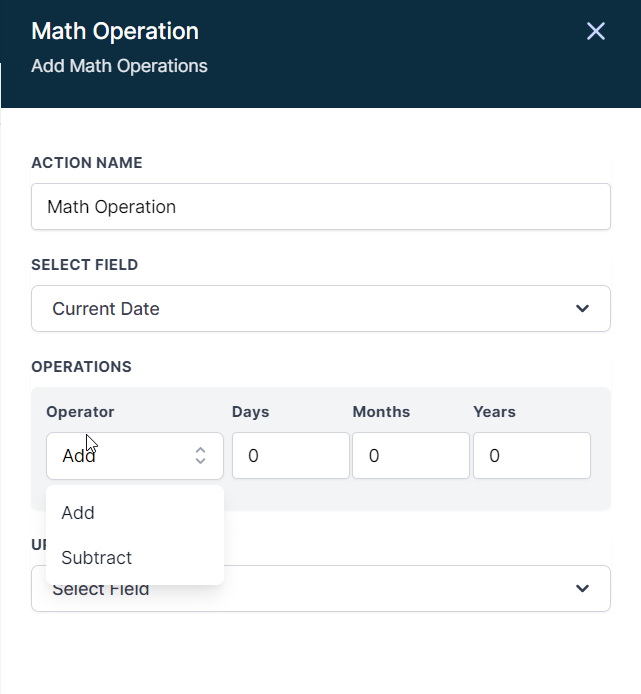The height and width of the screenshot is (694, 641).
Task: Click the Days column label
Action: (x=251, y=412)
